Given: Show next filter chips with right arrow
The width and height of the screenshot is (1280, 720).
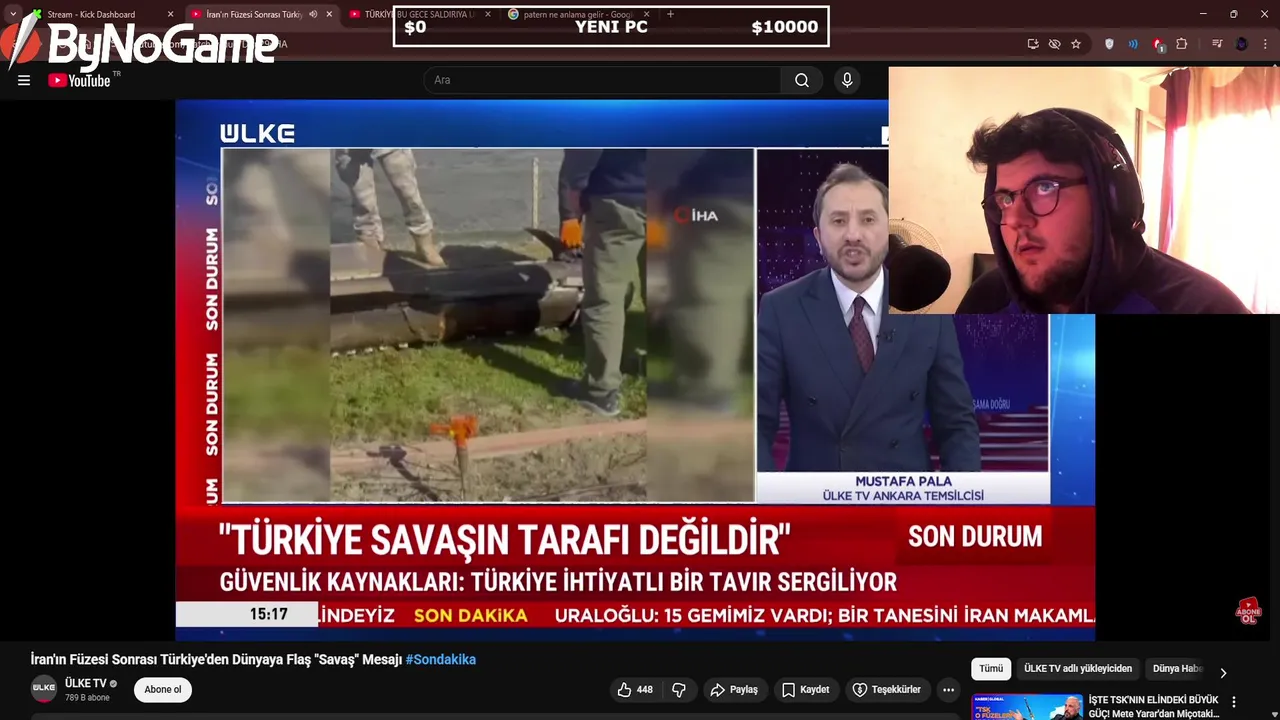Looking at the screenshot, I should pyautogui.click(x=1222, y=673).
